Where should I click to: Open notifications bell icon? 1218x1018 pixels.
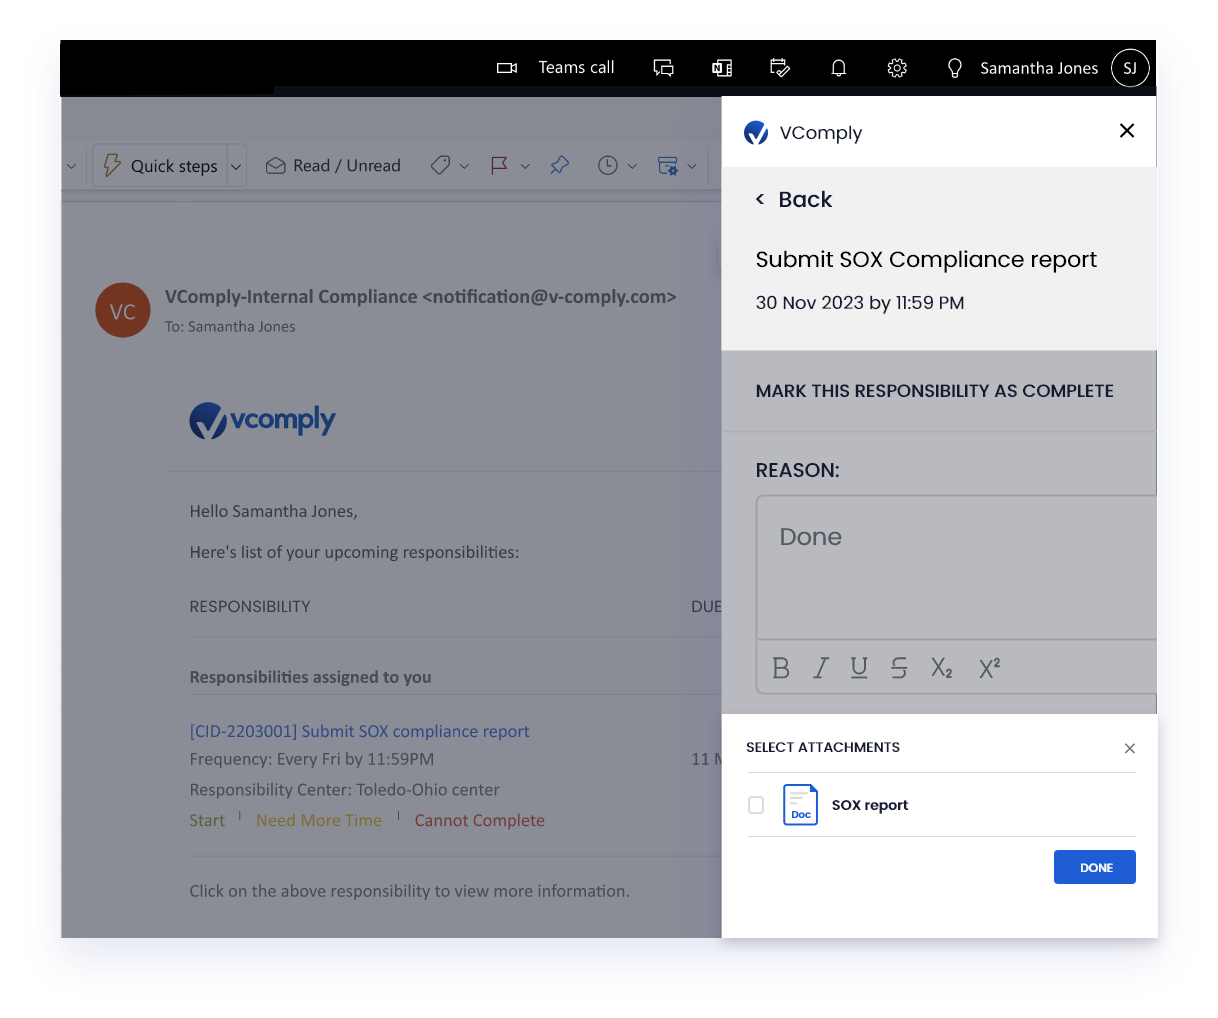click(x=839, y=68)
